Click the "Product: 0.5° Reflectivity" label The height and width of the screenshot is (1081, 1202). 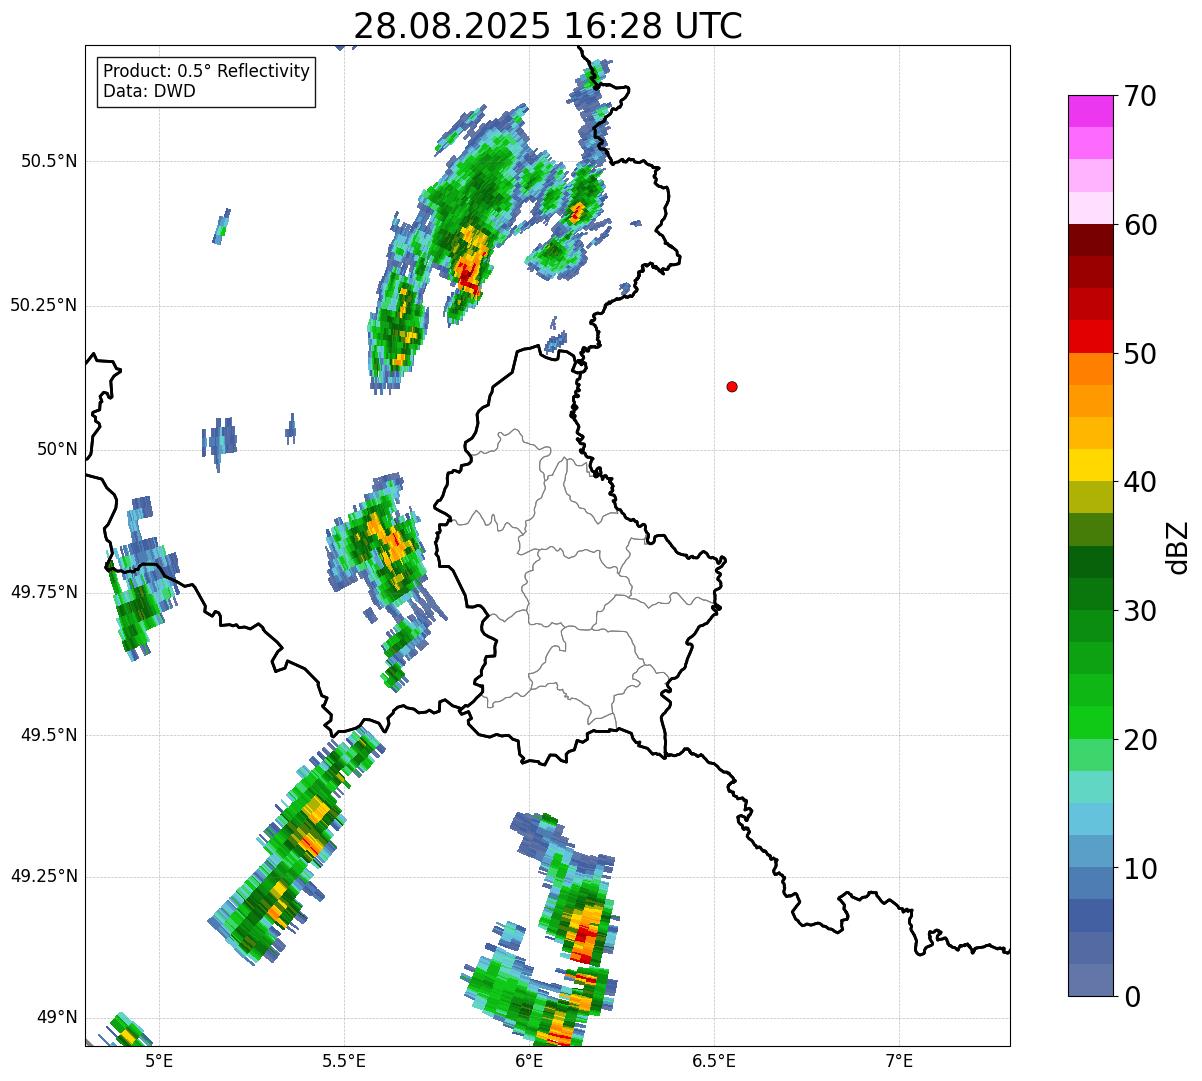click(x=206, y=72)
